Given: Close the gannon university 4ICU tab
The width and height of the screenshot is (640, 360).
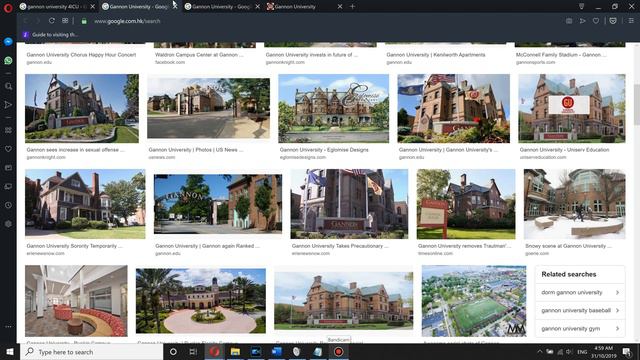Looking at the screenshot, I should (93, 7).
